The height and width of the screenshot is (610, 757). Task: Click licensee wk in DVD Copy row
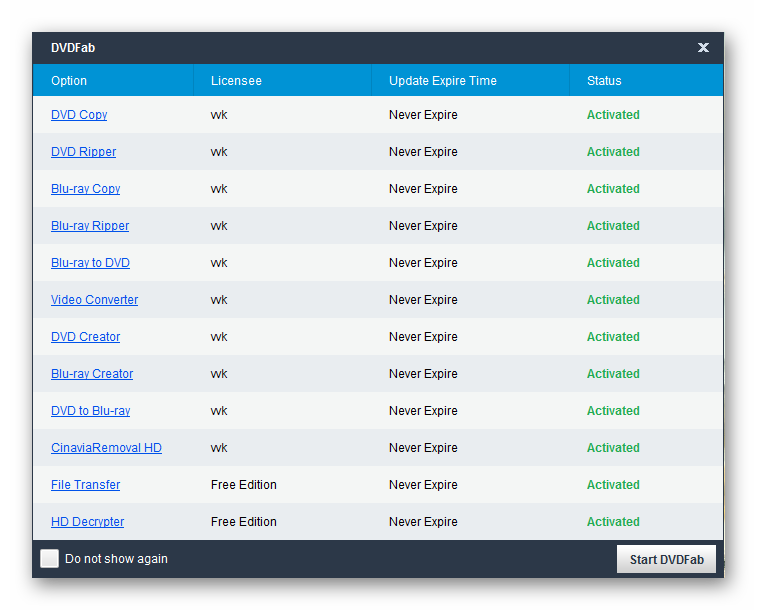[219, 115]
